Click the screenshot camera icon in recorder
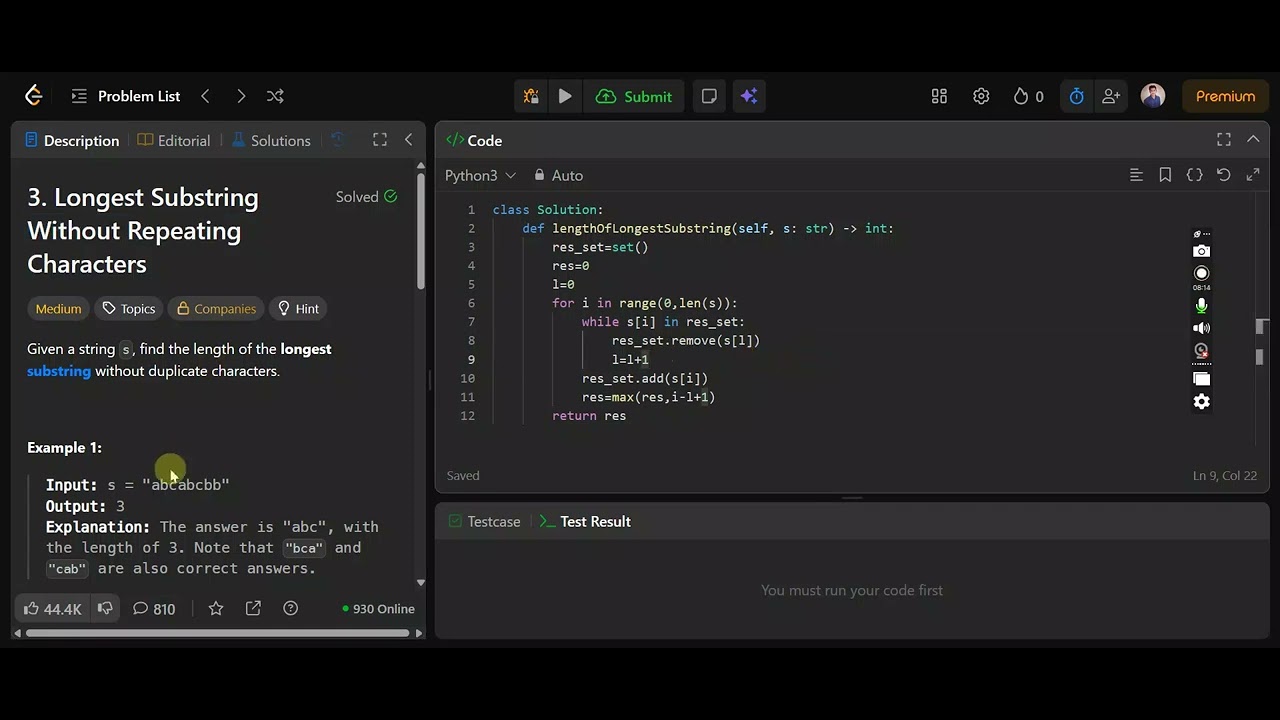 (x=1202, y=251)
